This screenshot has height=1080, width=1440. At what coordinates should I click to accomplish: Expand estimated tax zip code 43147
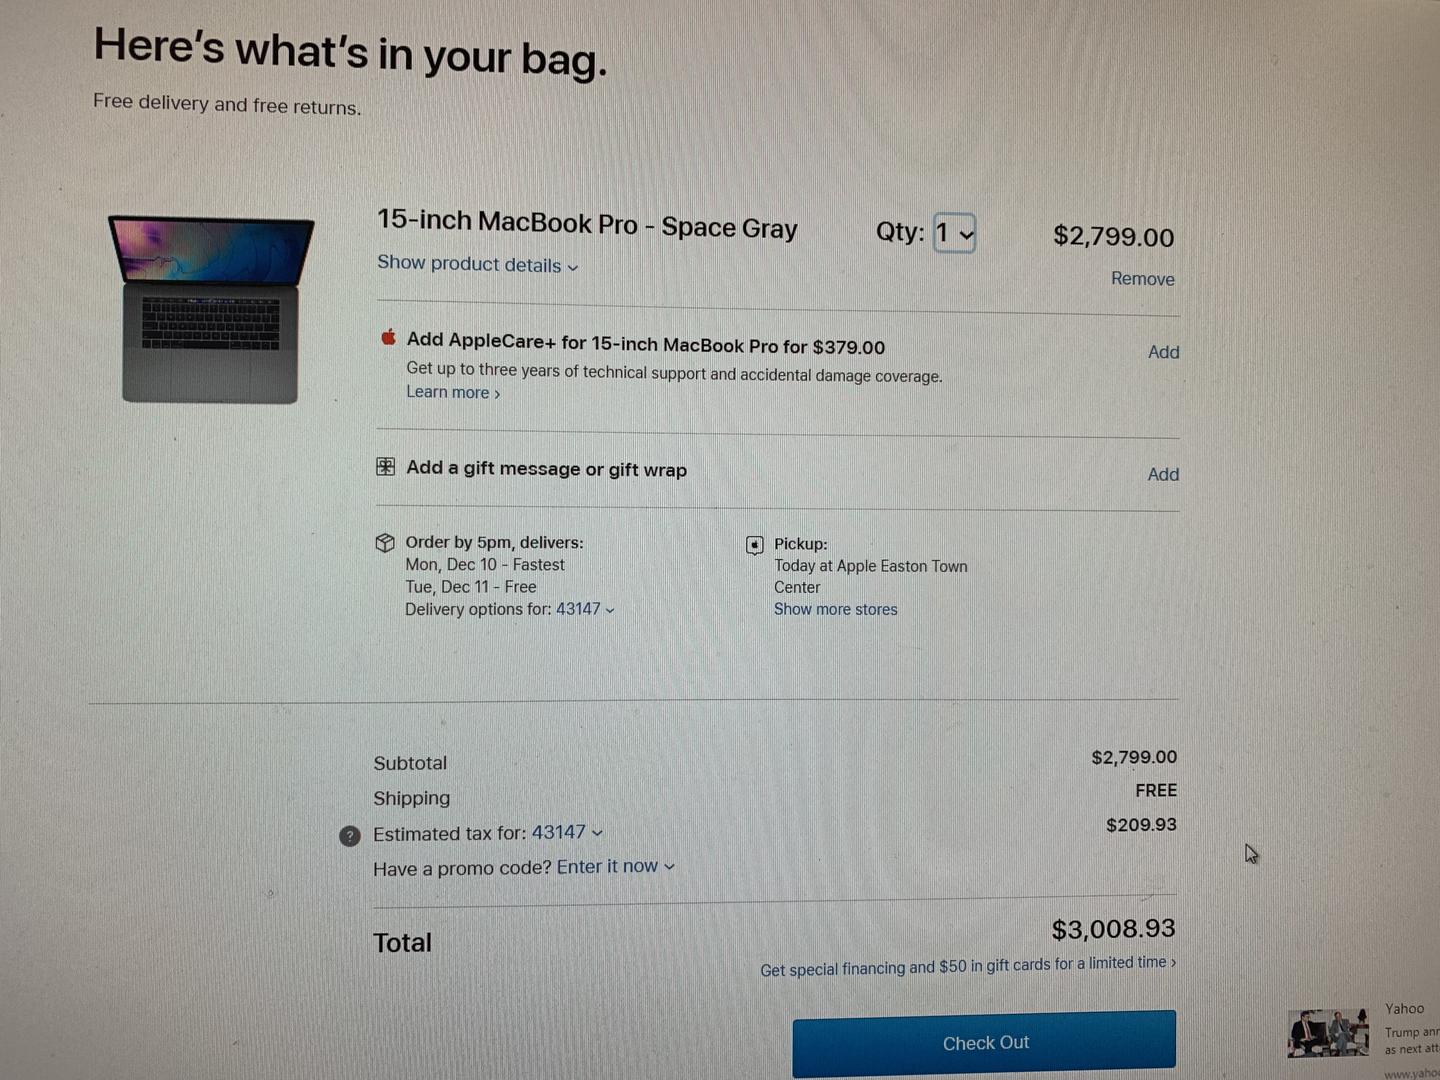[567, 832]
